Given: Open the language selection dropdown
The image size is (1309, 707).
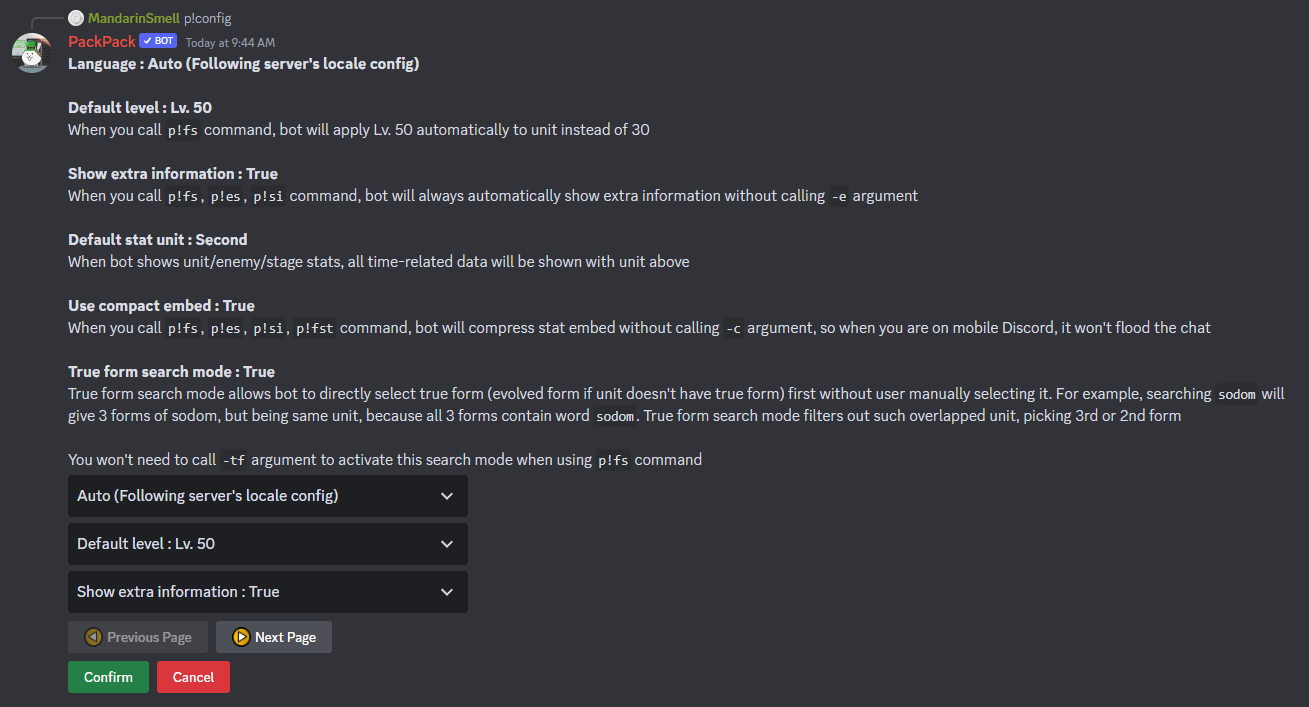Looking at the screenshot, I should coord(268,496).
